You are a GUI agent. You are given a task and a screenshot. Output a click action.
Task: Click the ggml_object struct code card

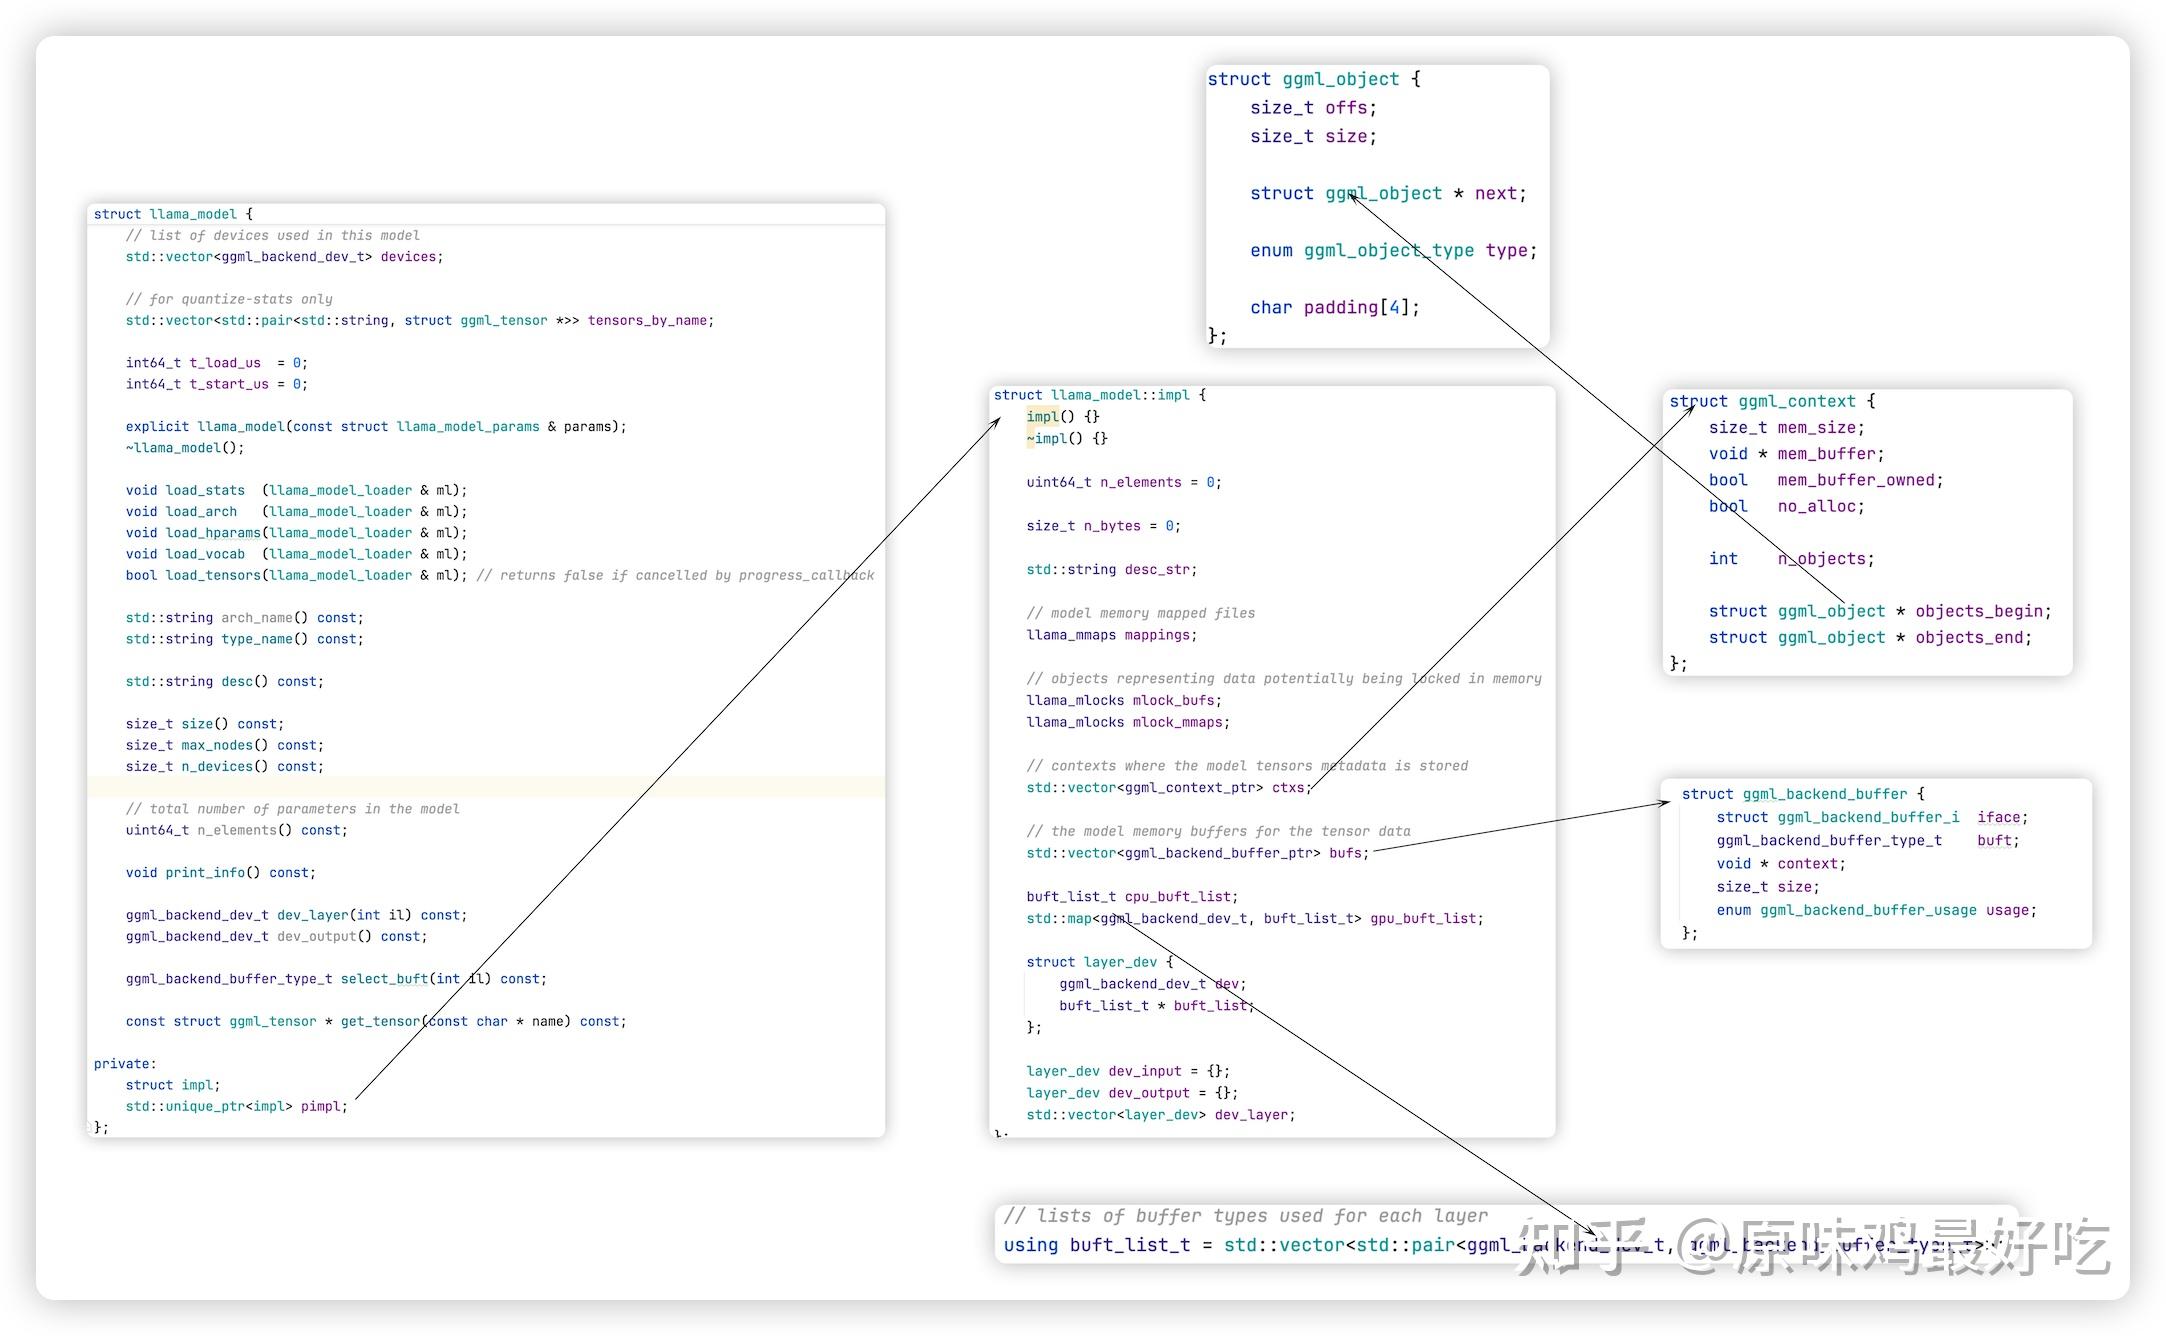click(x=1377, y=207)
